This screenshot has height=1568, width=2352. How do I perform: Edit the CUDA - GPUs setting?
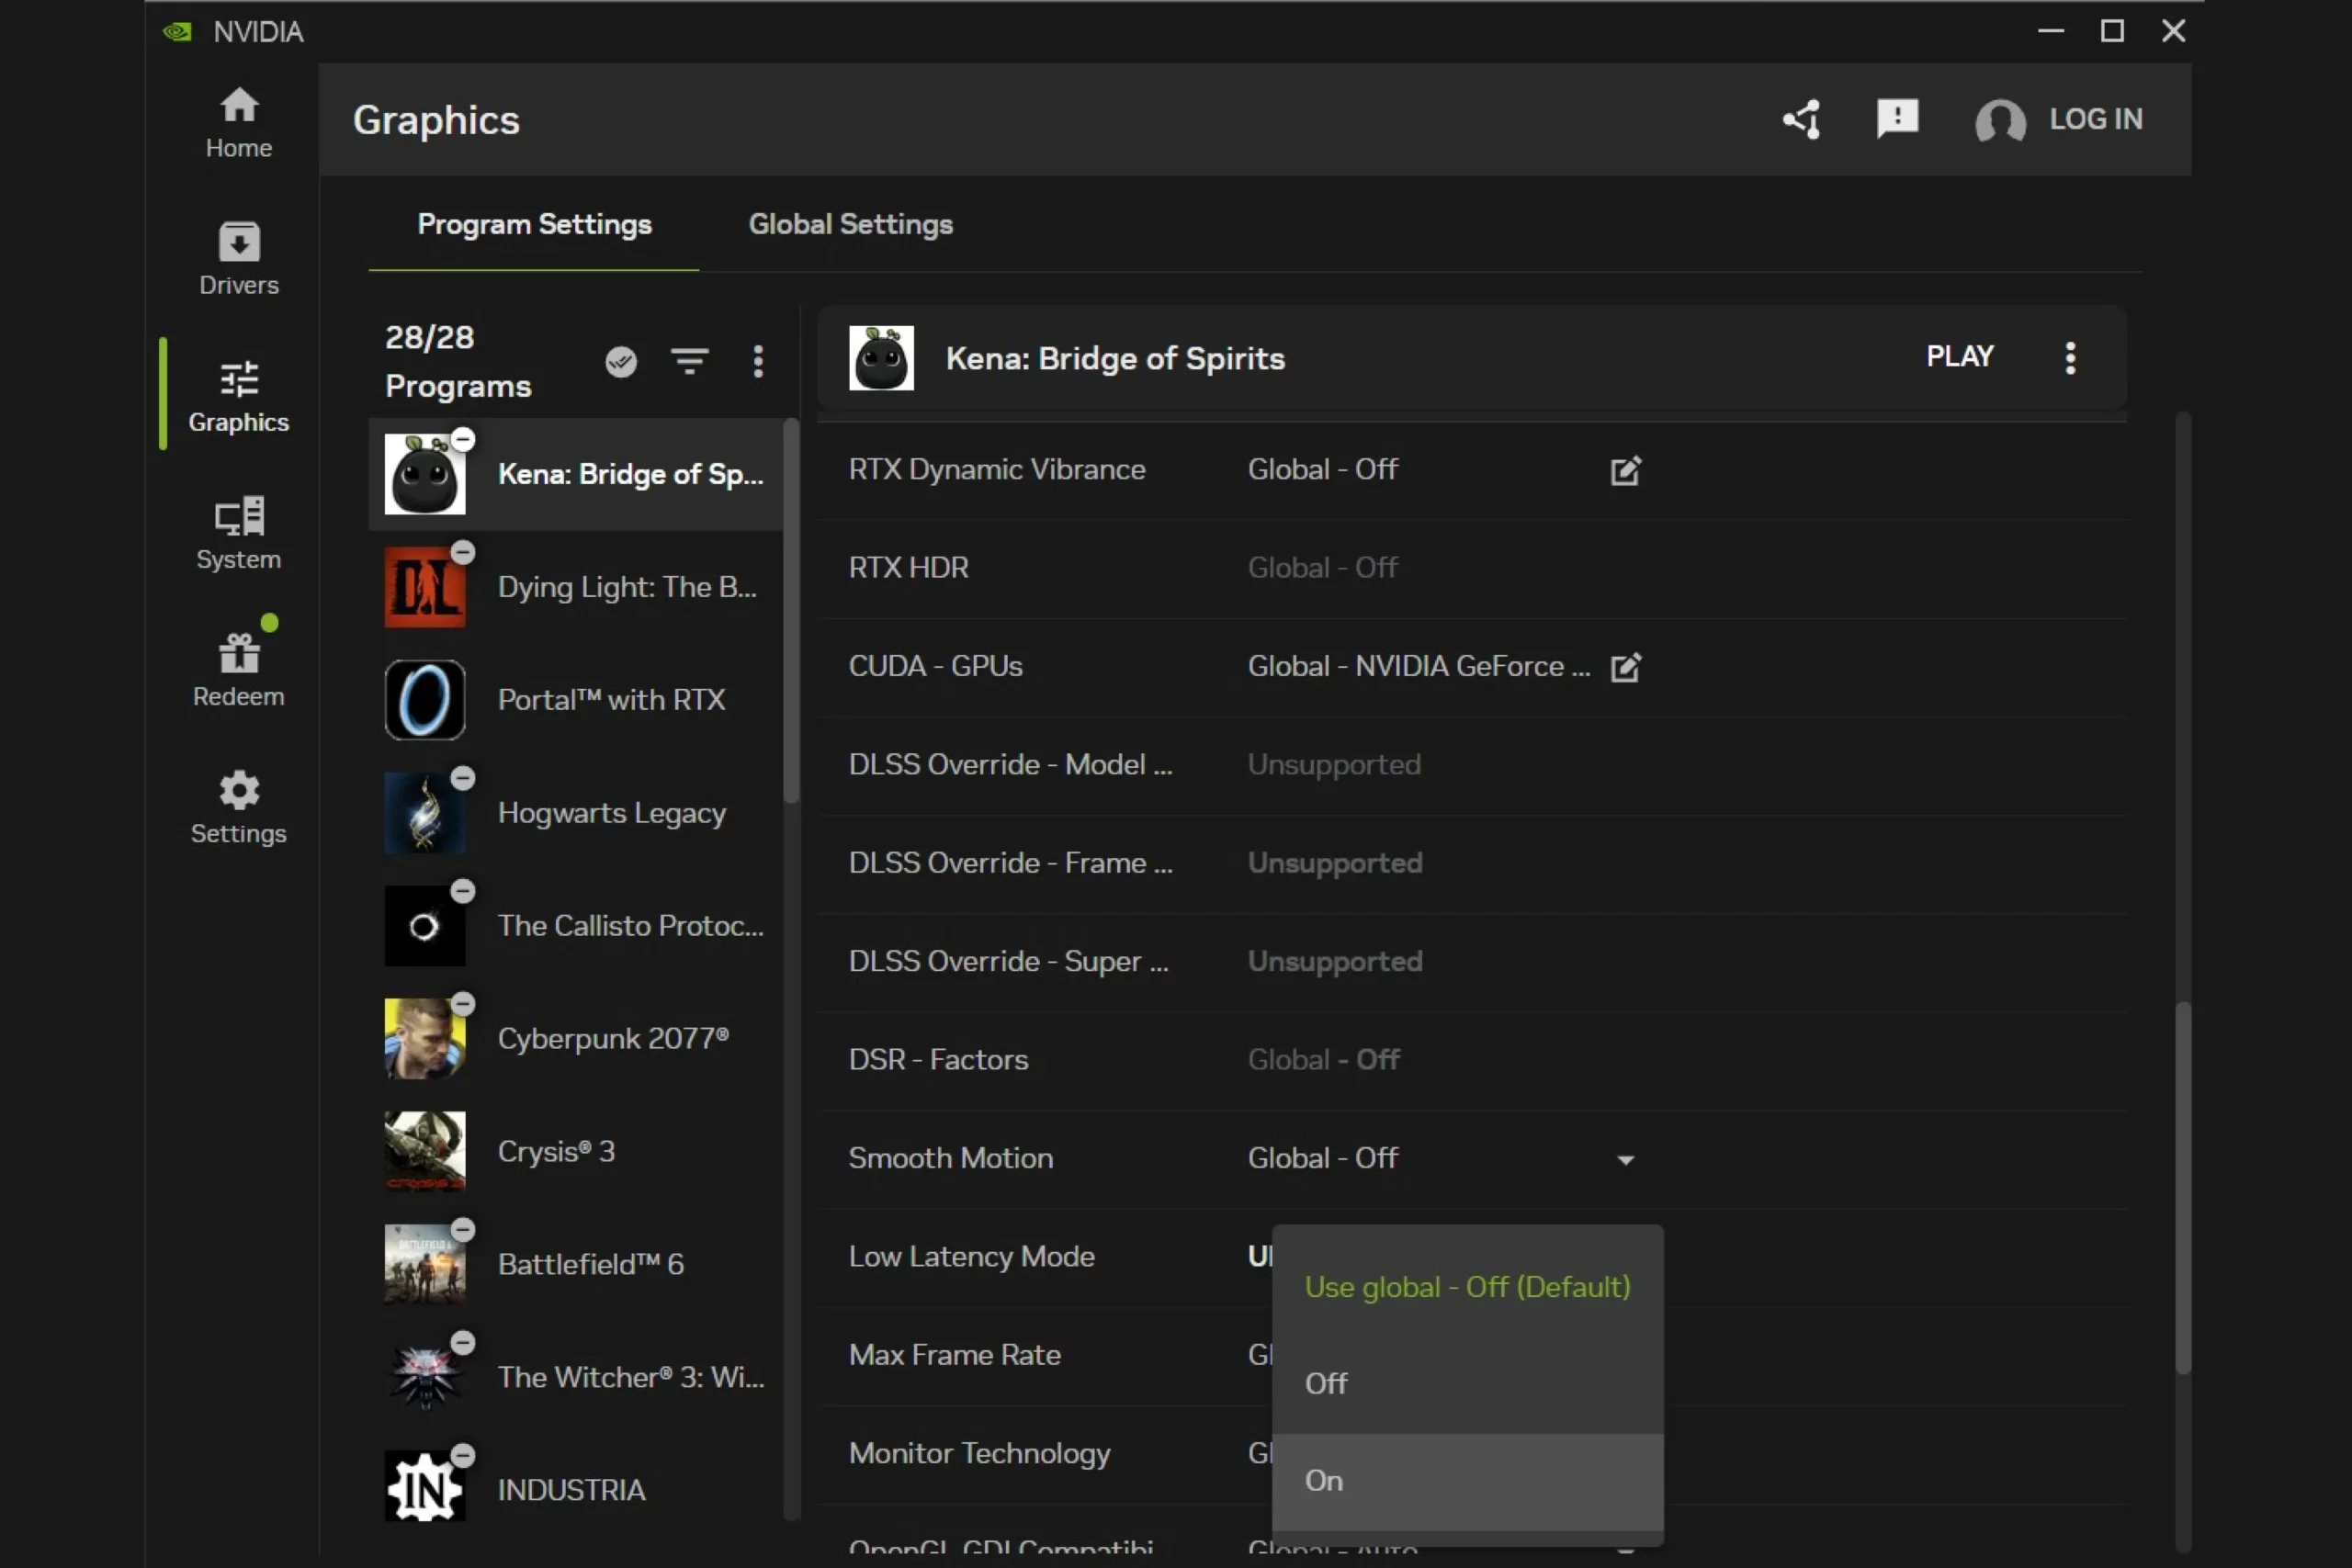[1625, 667]
